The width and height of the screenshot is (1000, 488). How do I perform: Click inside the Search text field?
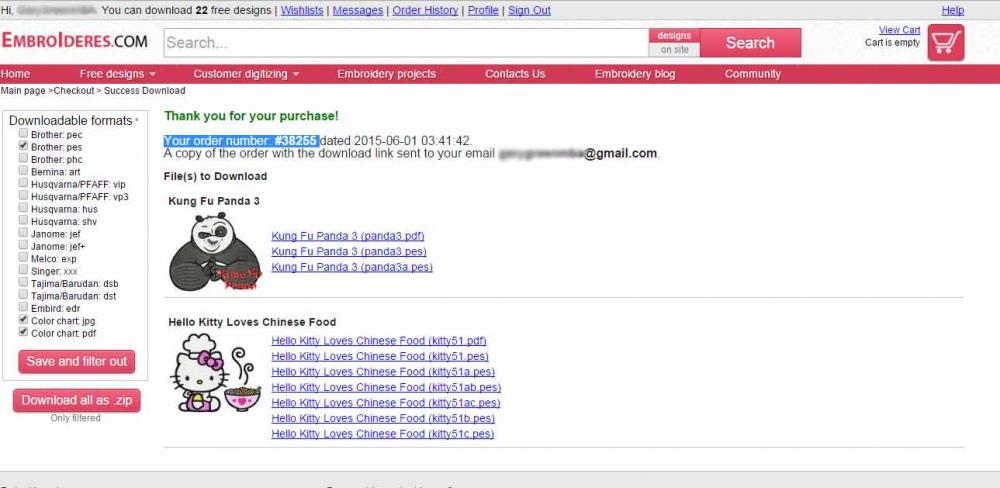tap(404, 43)
